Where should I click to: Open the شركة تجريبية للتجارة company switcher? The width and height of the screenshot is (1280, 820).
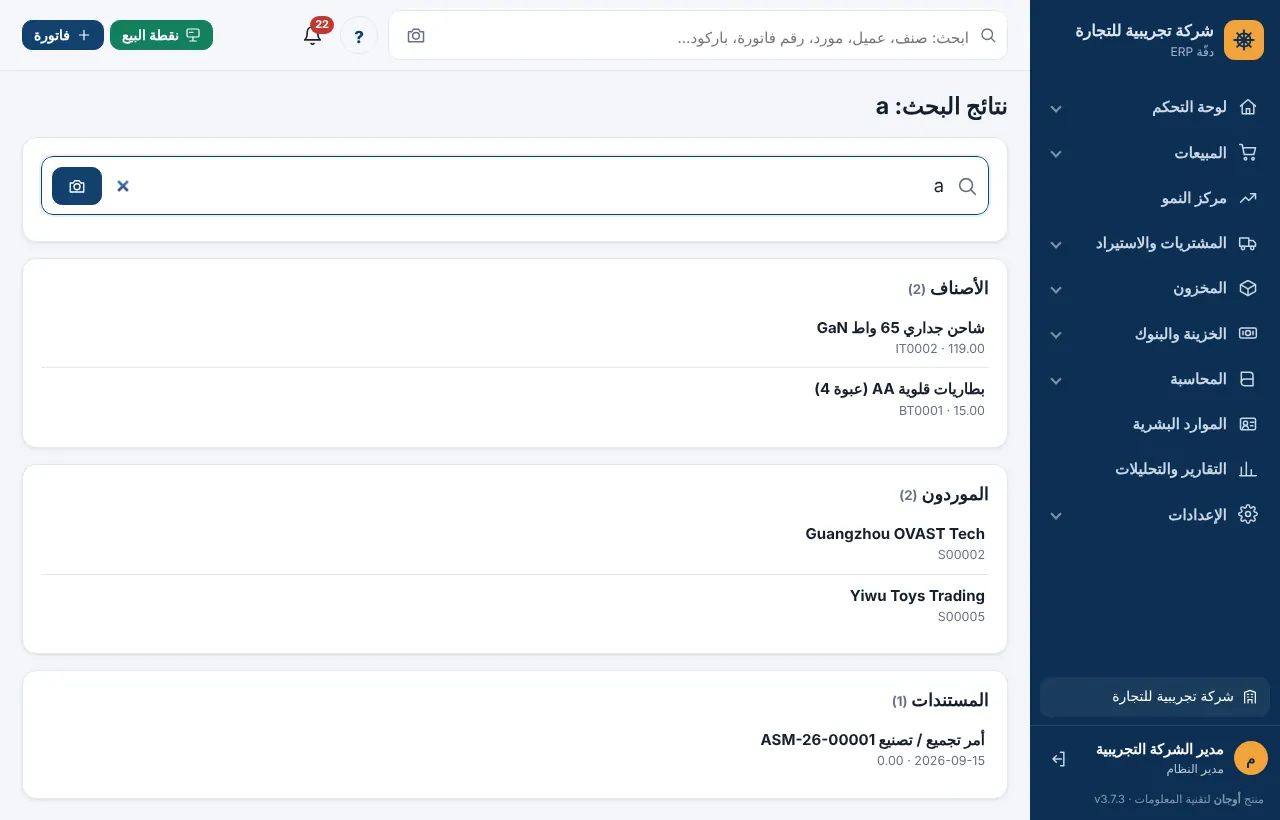coord(1155,696)
